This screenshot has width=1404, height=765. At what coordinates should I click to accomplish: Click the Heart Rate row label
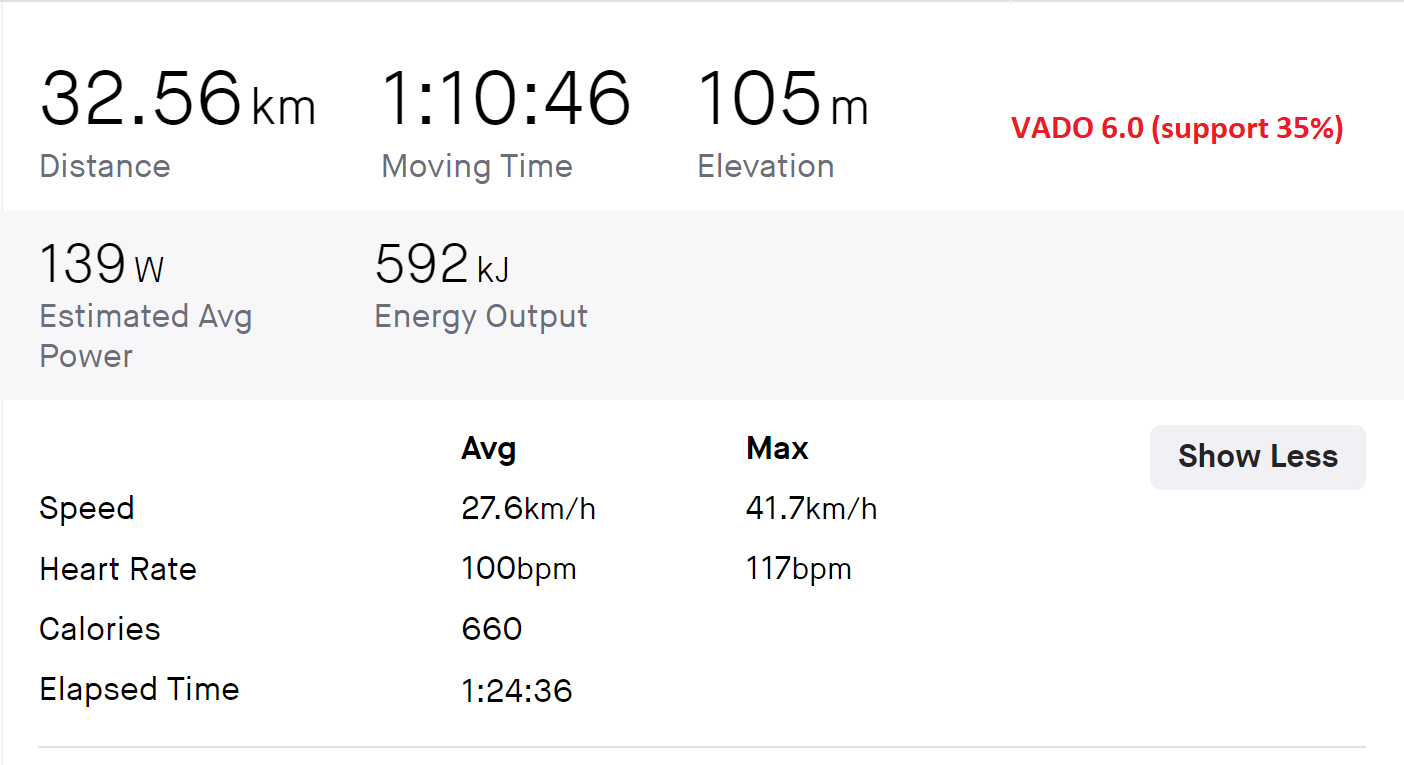click(118, 569)
